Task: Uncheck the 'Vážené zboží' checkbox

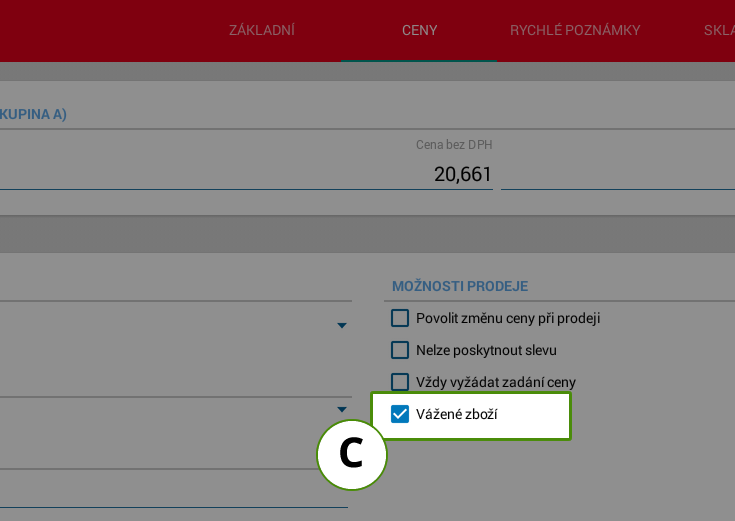Action: pyautogui.click(x=400, y=414)
